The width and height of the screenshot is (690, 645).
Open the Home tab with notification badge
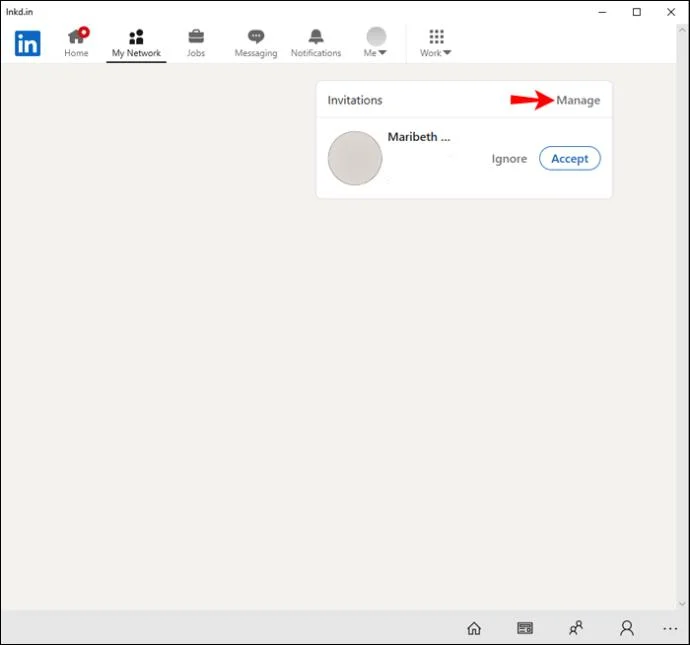[x=77, y=43]
